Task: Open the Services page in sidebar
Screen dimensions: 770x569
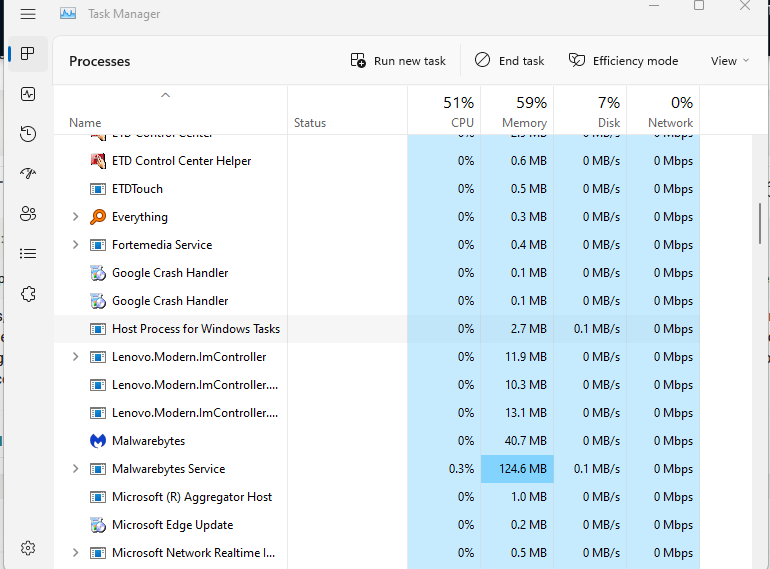Action: point(28,294)
